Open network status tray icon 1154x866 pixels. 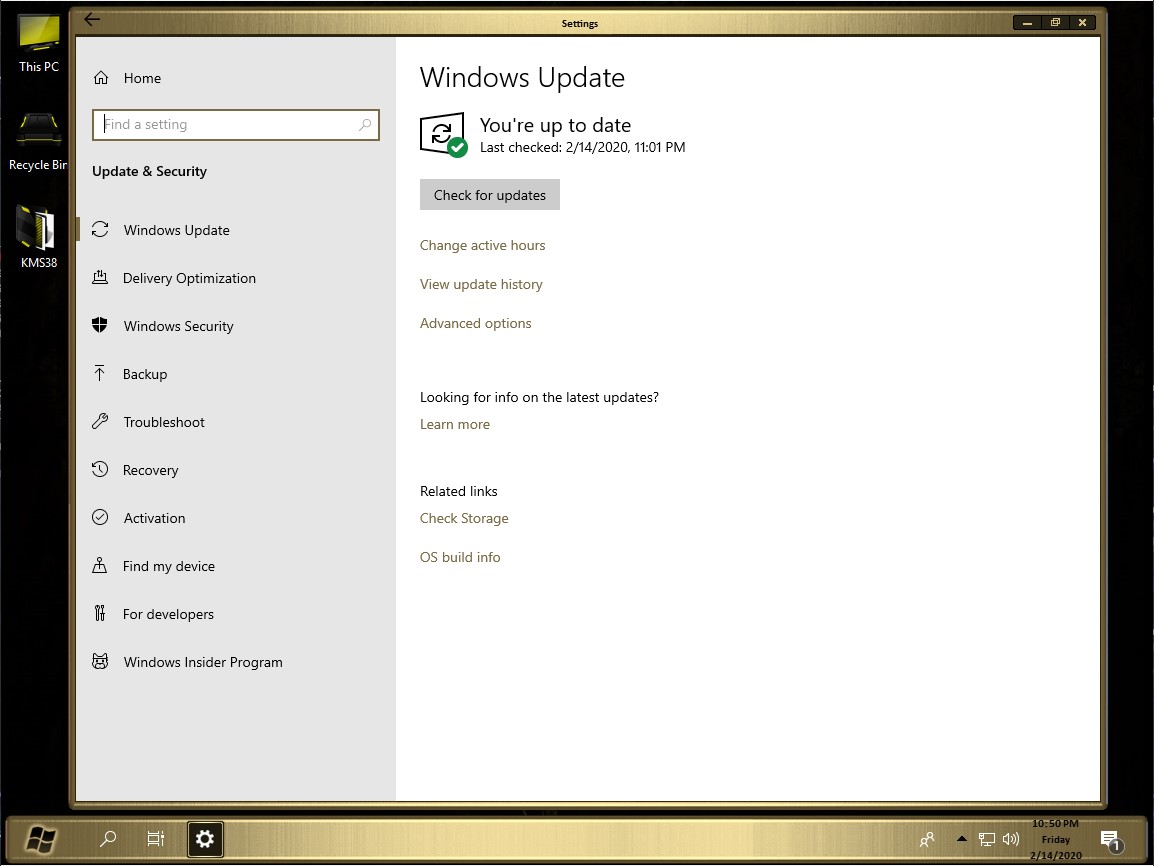(x=986, y=839)
